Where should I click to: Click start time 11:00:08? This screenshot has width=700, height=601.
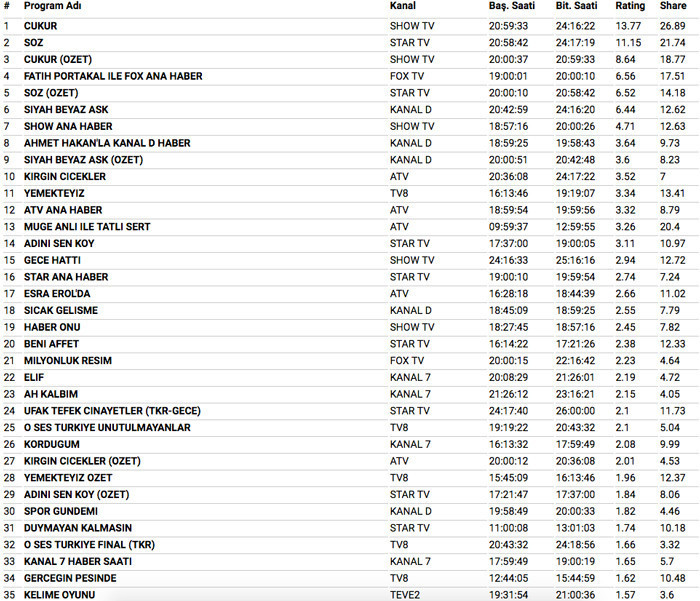pyautogui.click(x=508, y=528)
